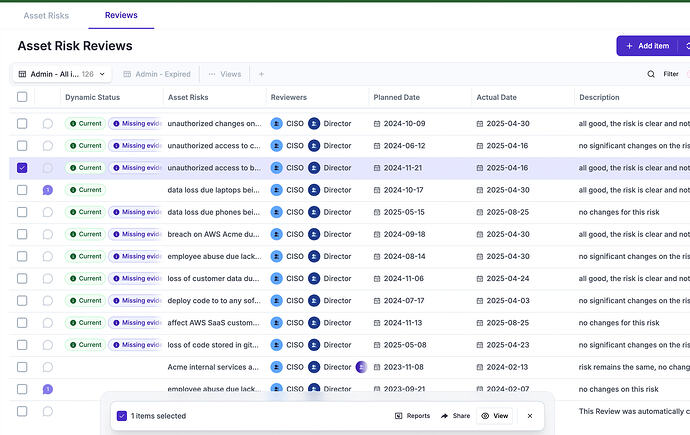
Task: Add a new view with plus icon
Action: (261, 74)
